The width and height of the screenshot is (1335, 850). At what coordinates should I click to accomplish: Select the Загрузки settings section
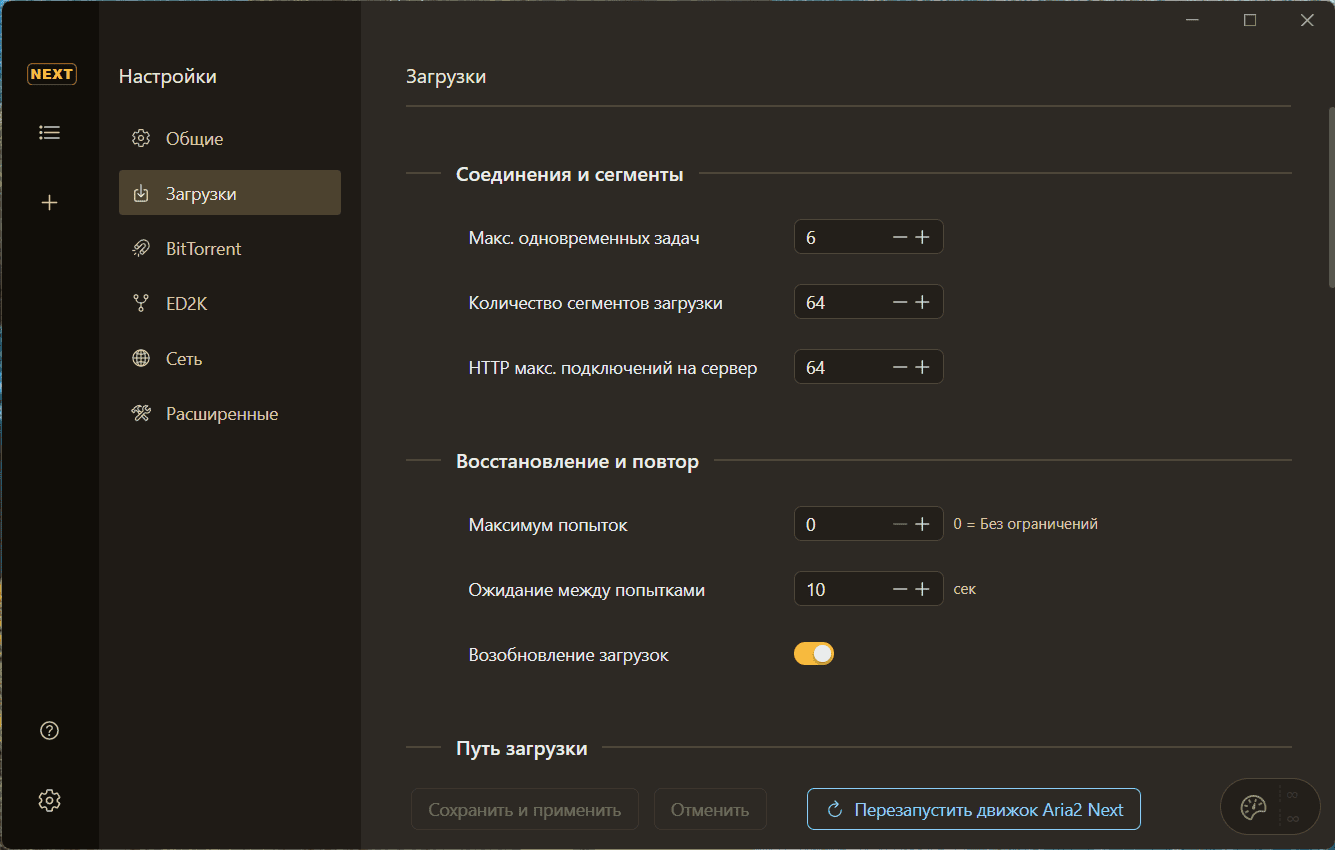(x=230, y=193)
